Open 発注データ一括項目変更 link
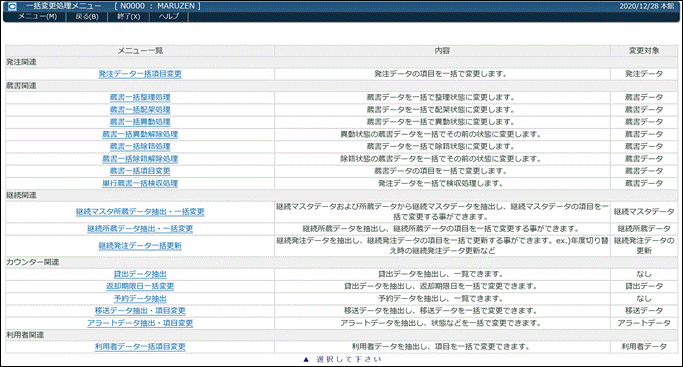Viewport: 683px width, 367px height. (140, 74)
